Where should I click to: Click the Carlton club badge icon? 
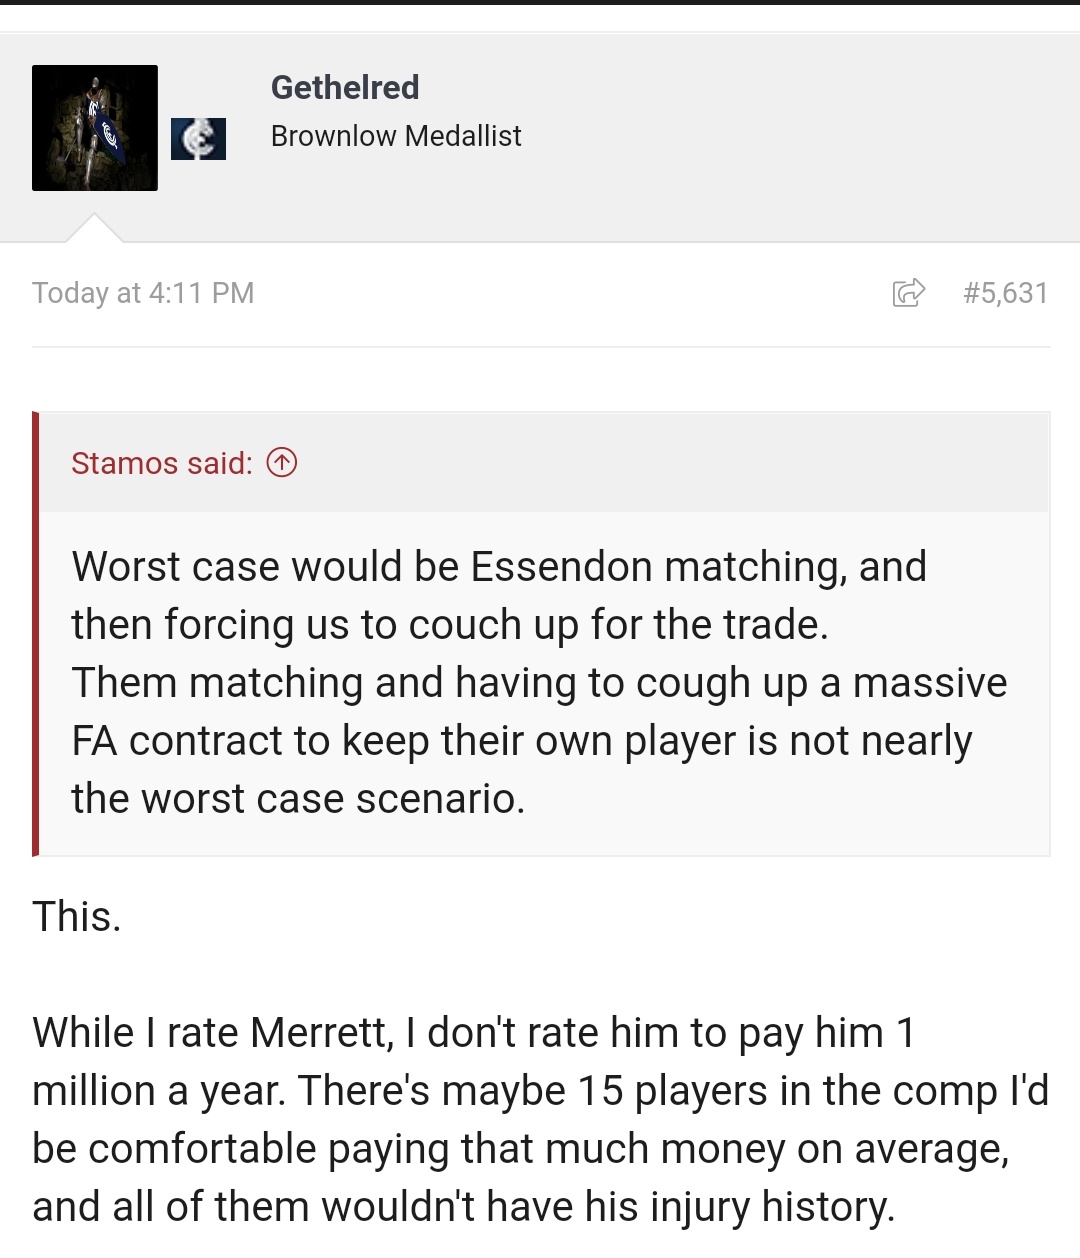[x=198, y=139]
